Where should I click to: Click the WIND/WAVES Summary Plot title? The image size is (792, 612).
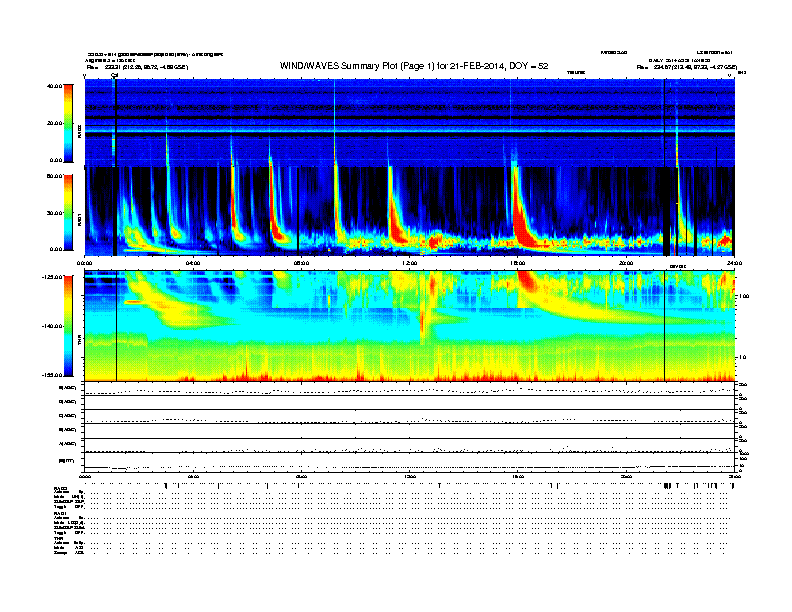414,66
